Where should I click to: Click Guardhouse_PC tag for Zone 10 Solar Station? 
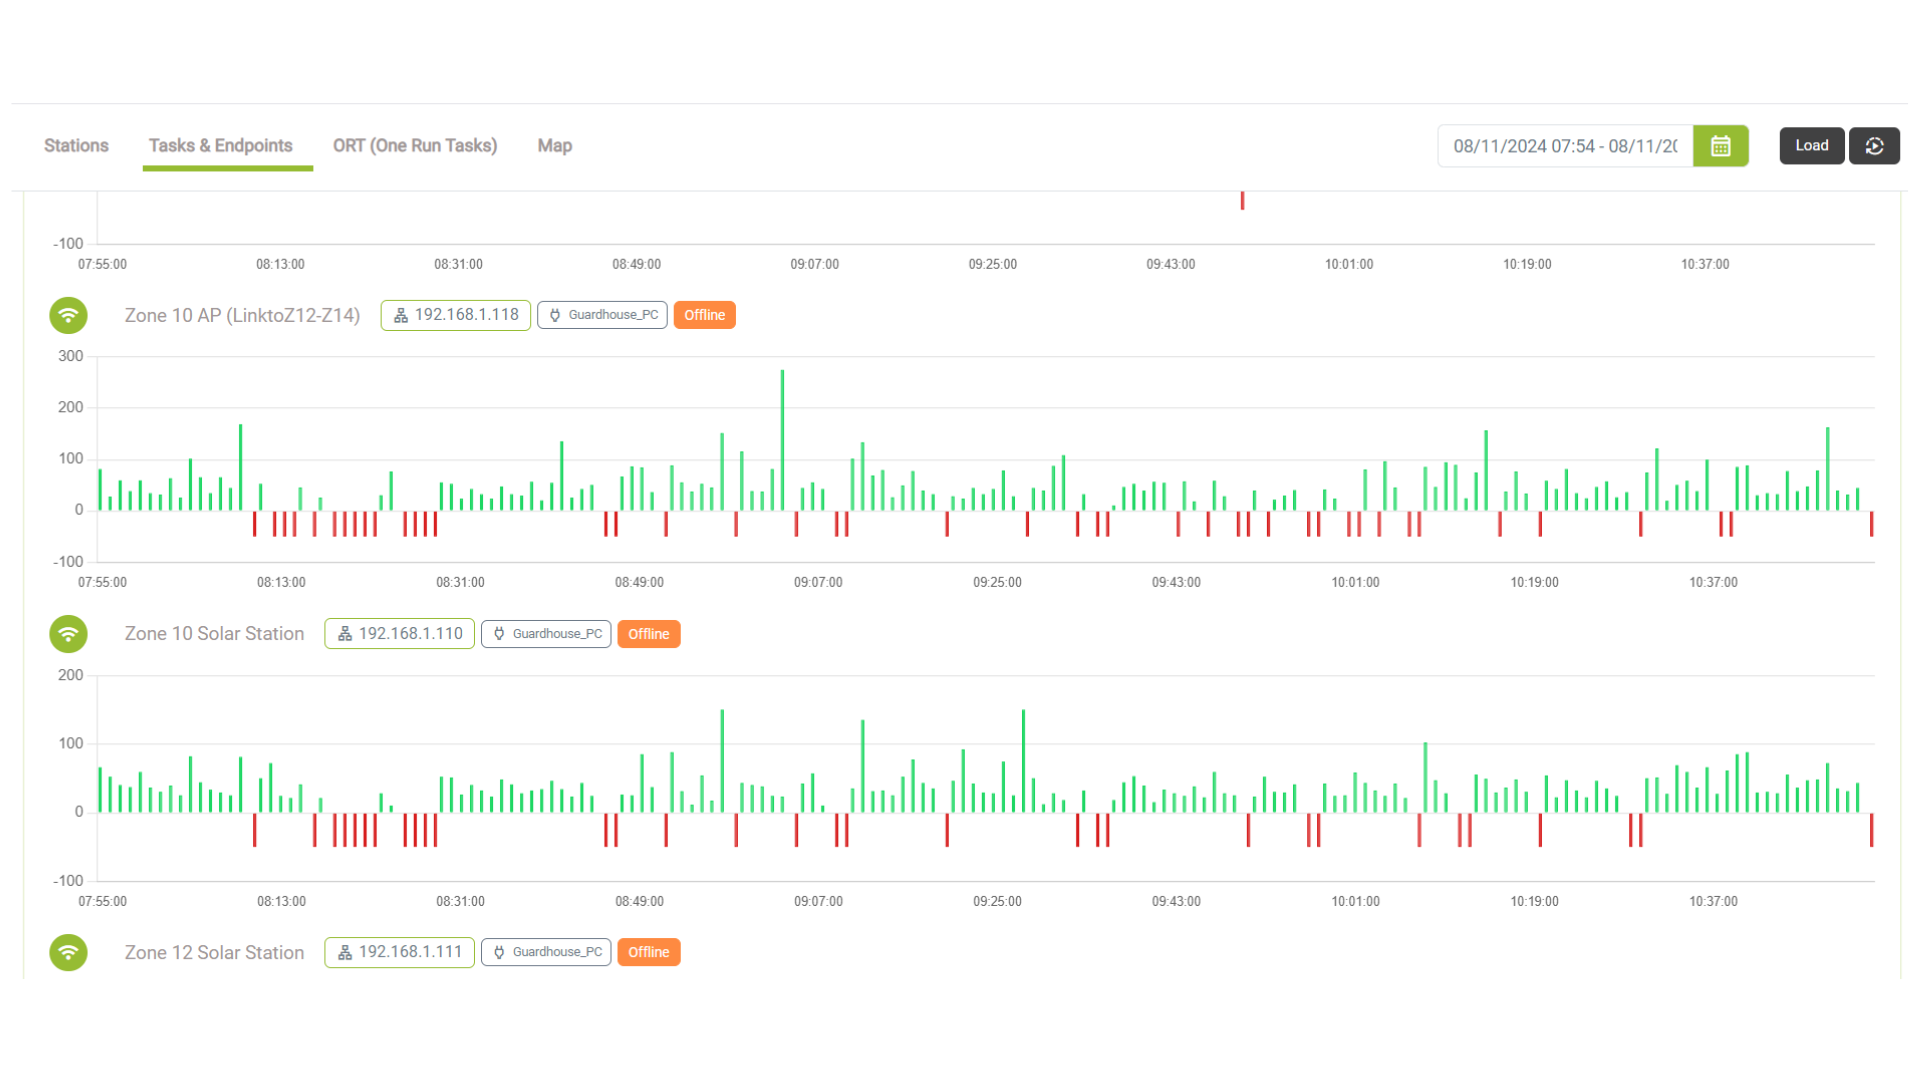[x=546, y=634]
